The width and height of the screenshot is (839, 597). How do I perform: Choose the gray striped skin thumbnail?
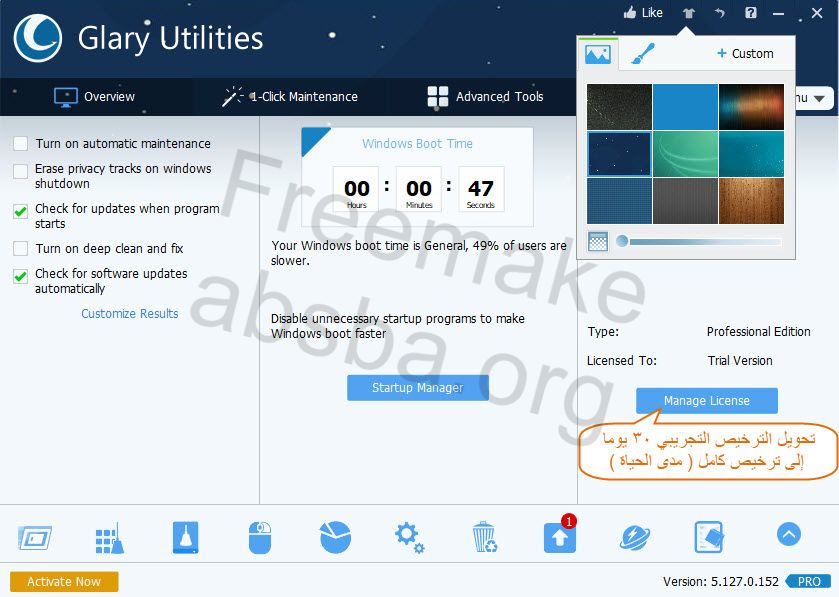685,201
